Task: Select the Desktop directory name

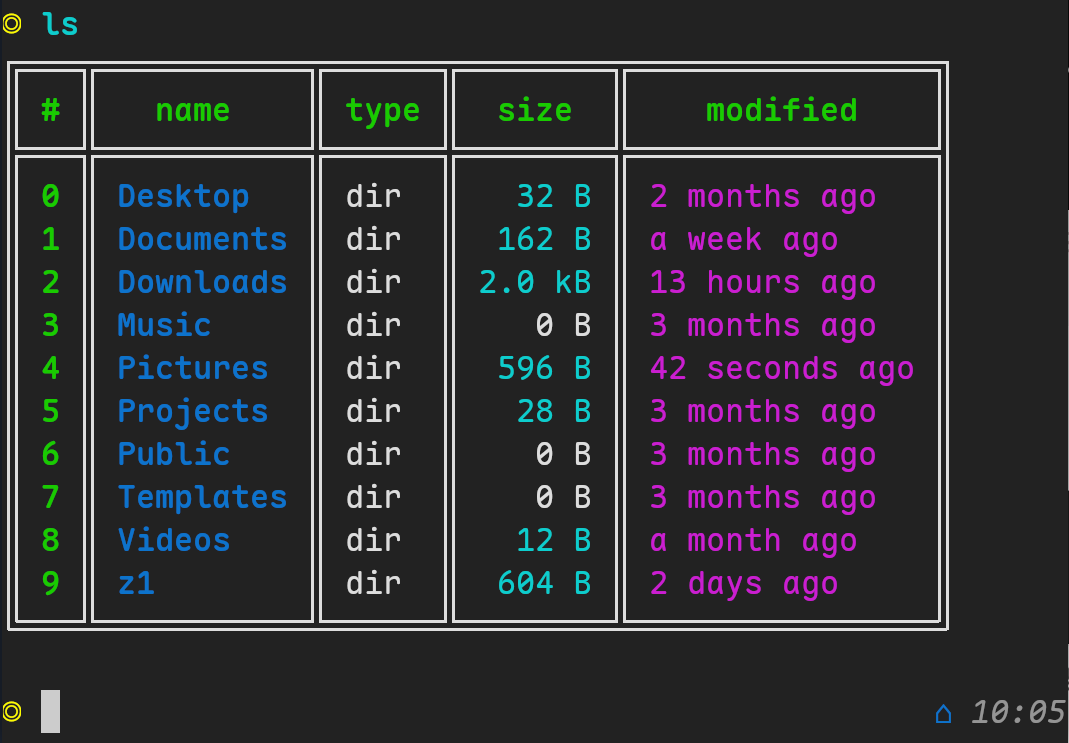Action: click(x=183, y=197)
